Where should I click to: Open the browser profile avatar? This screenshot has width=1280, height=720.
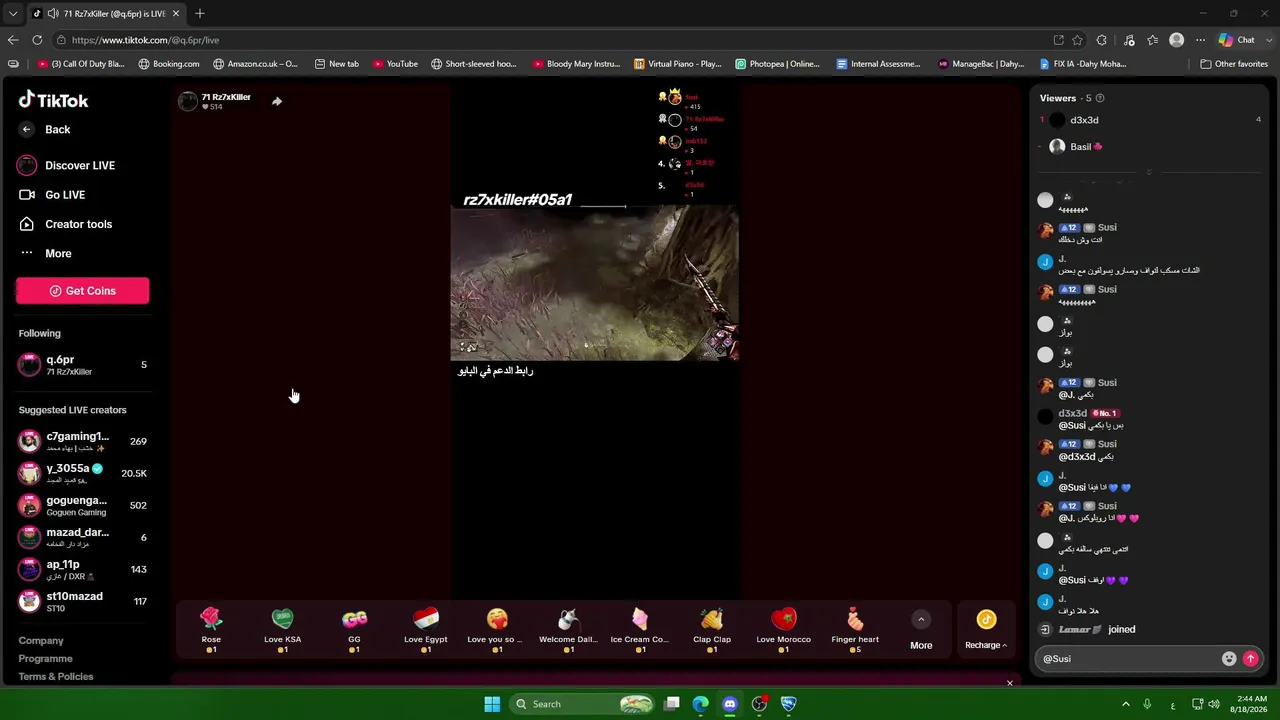tap(1177, 40)
